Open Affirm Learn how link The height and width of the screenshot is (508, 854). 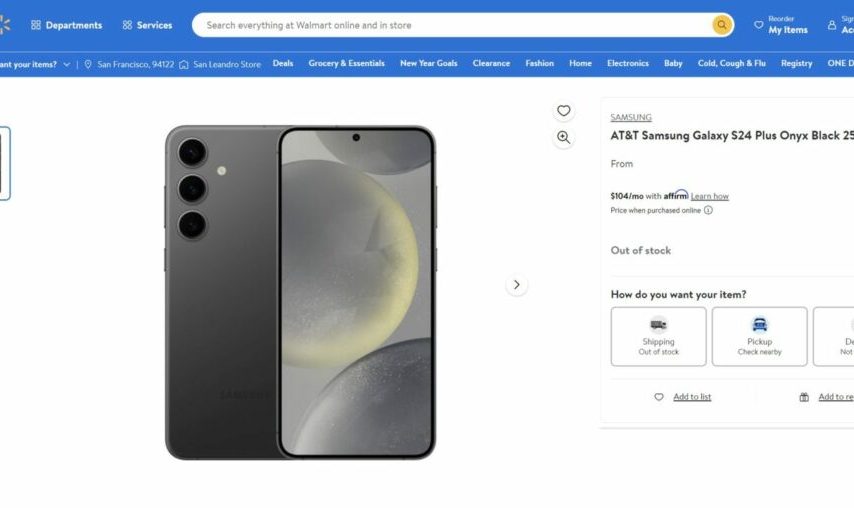point(709,196)
